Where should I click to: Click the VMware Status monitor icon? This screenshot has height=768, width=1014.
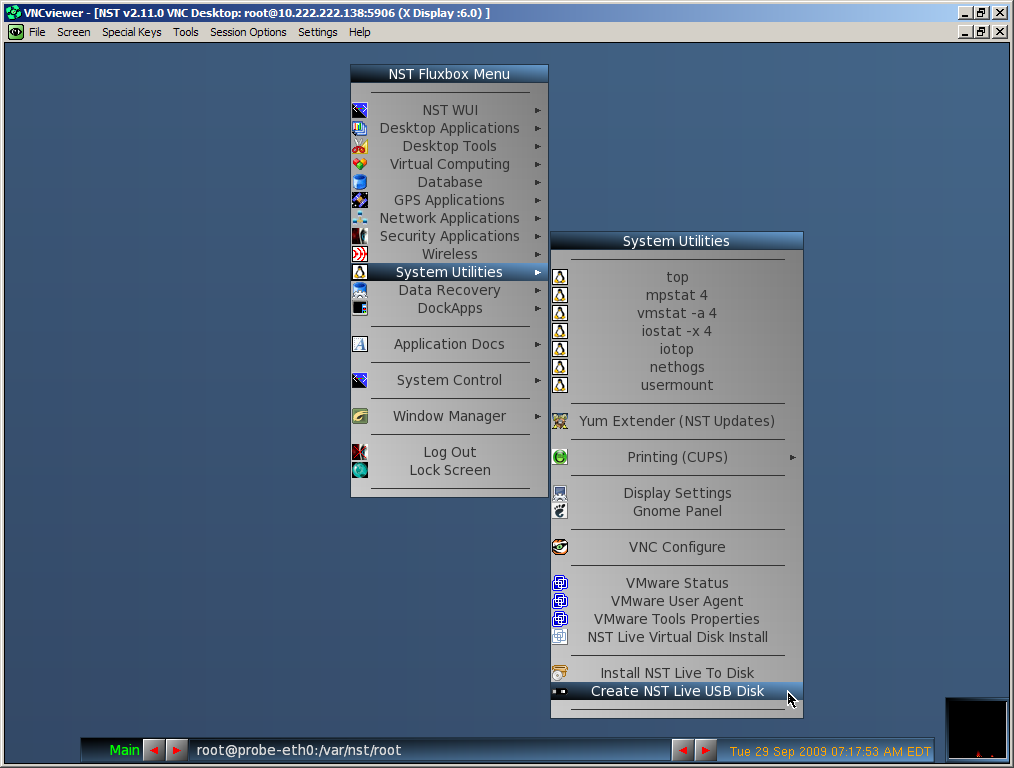(559, 583)
